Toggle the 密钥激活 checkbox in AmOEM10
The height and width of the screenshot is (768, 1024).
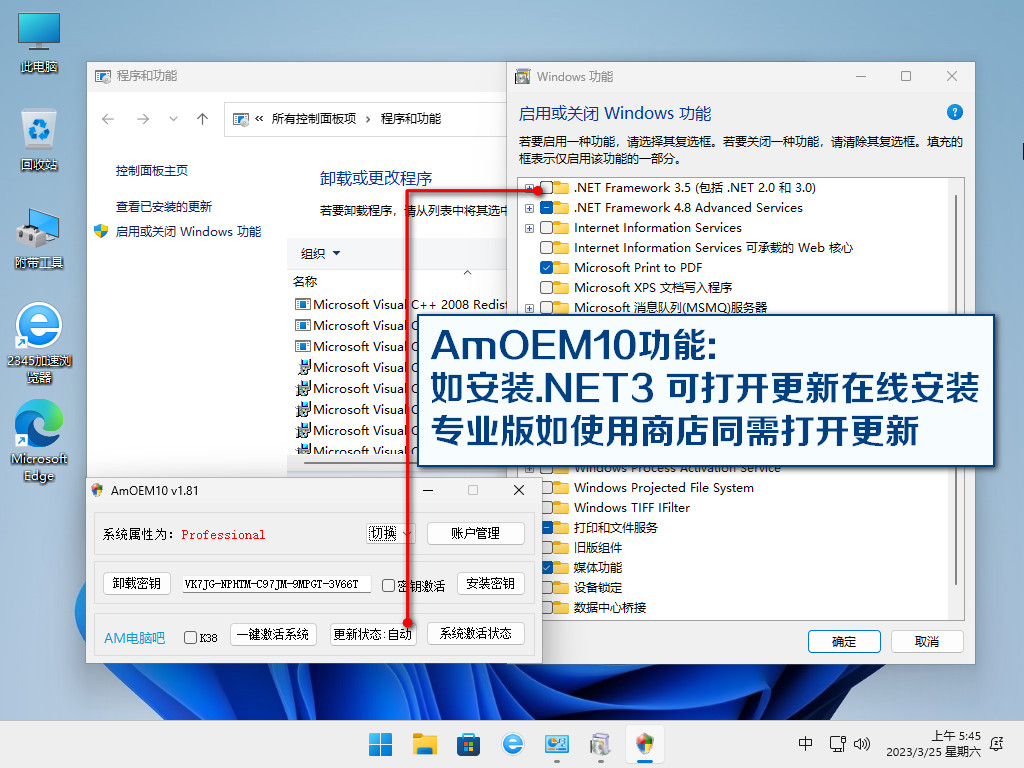388,586
